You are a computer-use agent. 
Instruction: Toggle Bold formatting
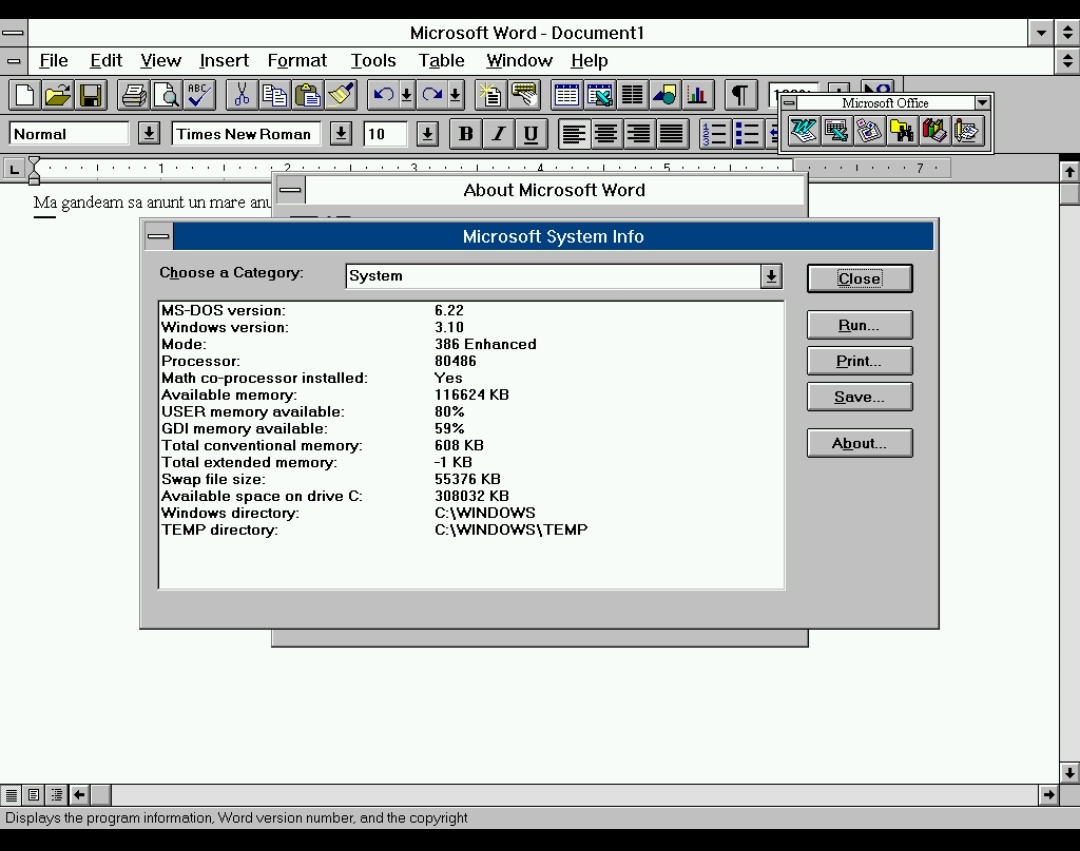point(465,134)
